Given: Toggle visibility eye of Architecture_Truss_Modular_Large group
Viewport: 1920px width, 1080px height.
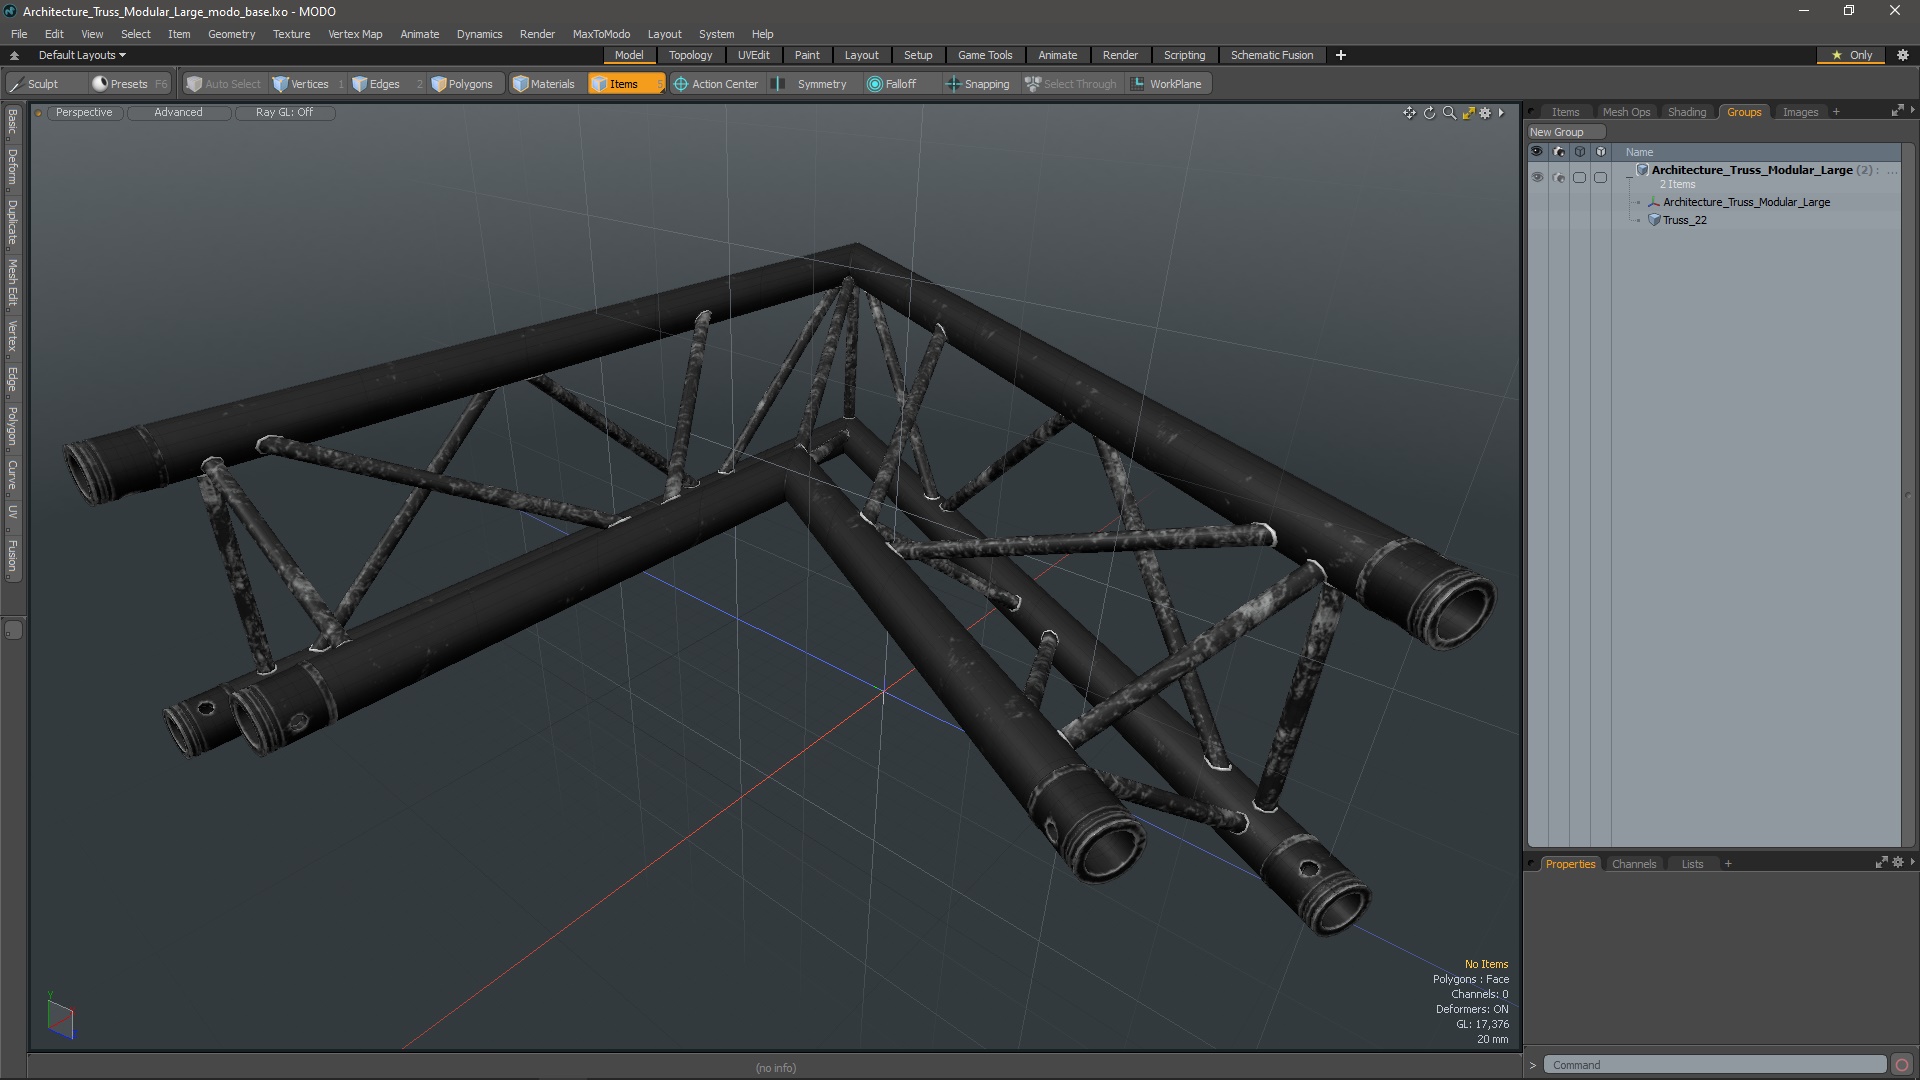Looking at the screenshot, I should tap(1537, 177).
